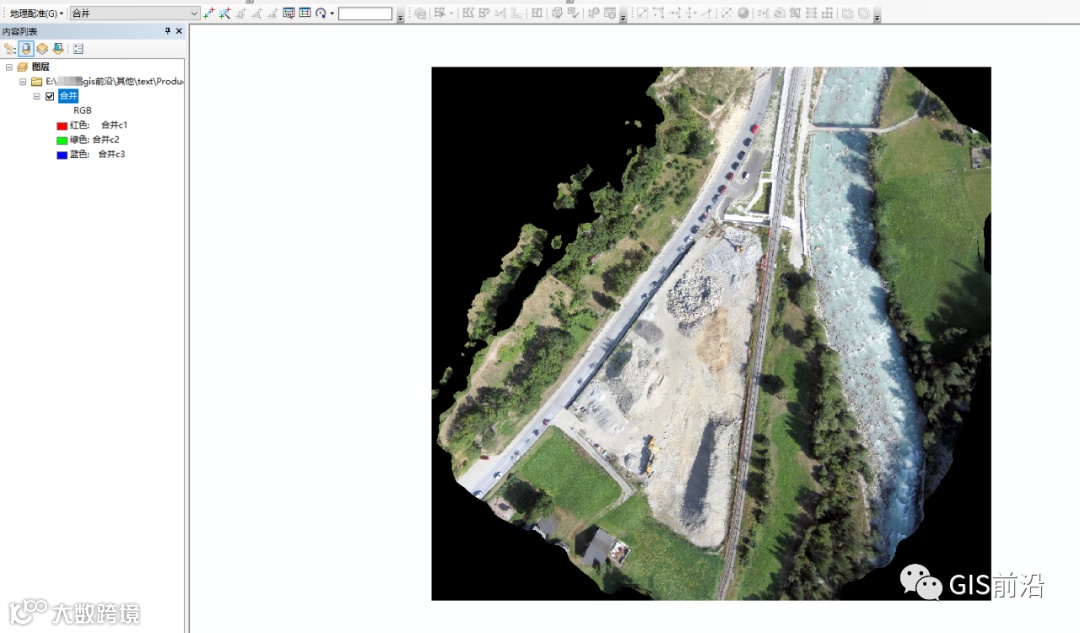Switch to List By Drawing Order
This screenshot has width=1080, height=633.
pos(10,49)
